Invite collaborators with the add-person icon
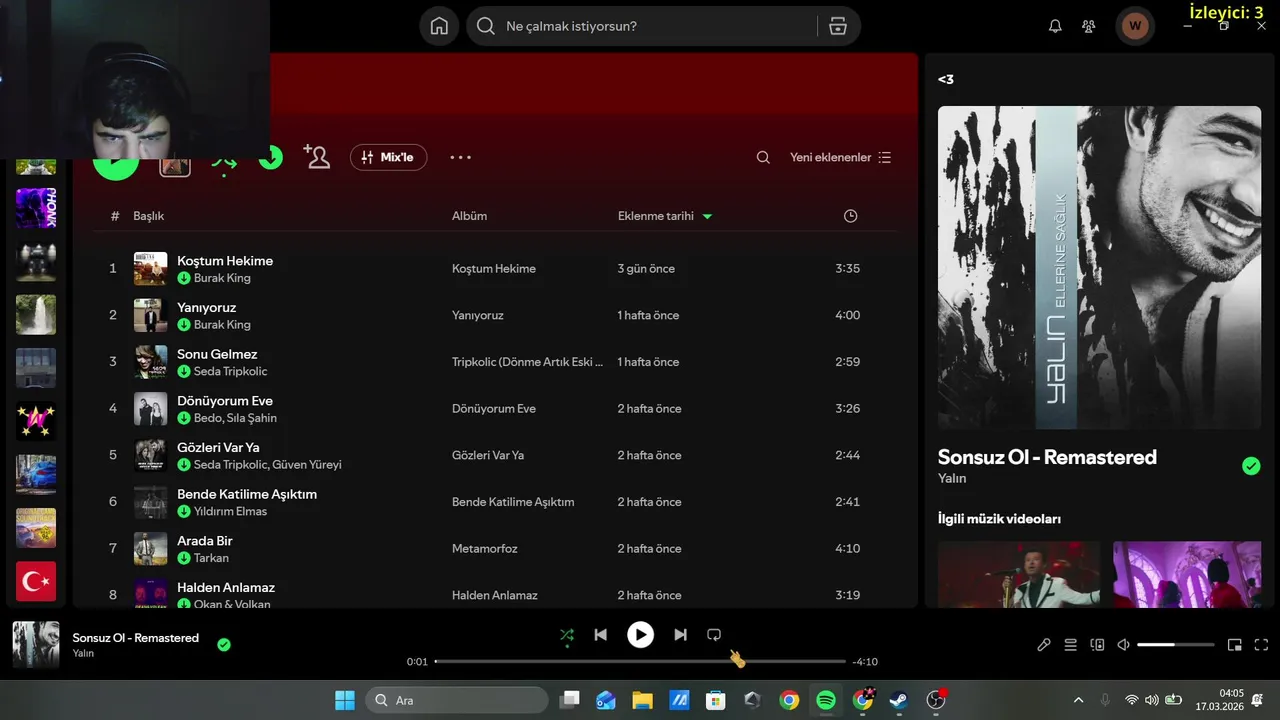This screenshot has width=1280, height=720. coord(317,157)
